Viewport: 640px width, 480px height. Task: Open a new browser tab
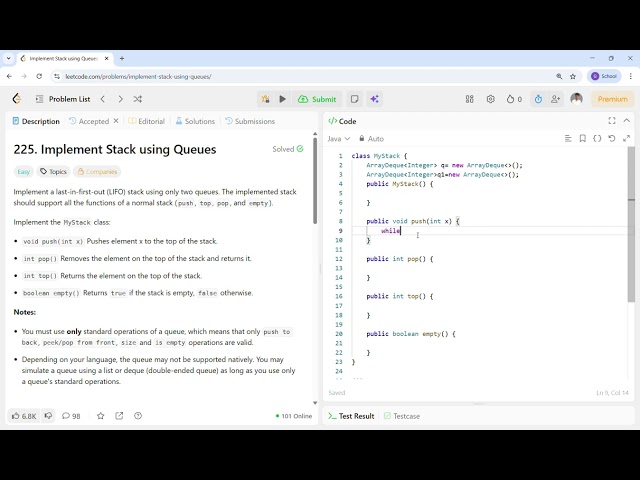point(122,58)
